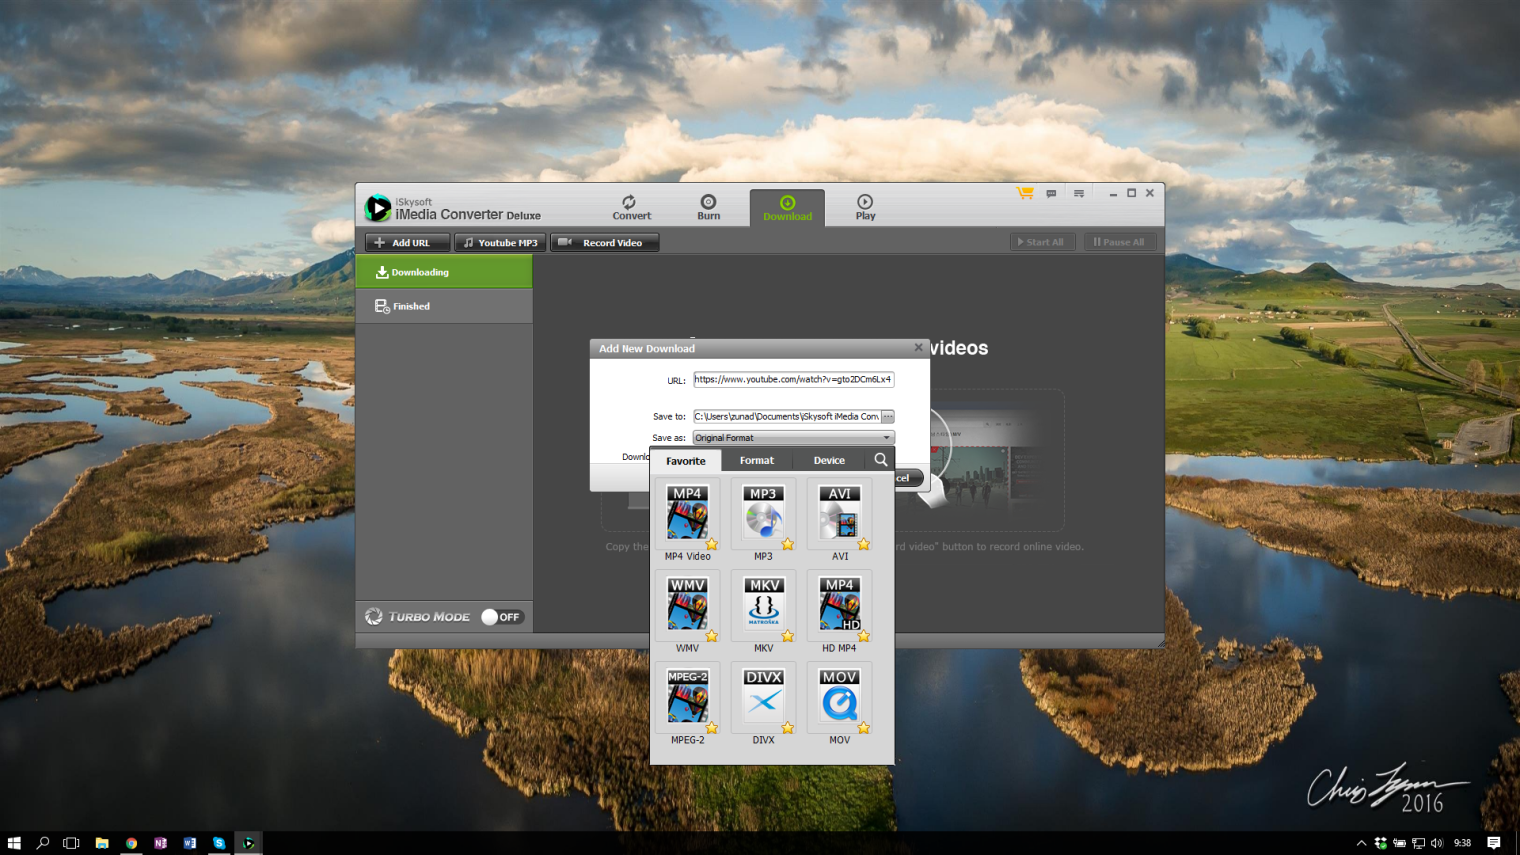Open the shopping cart purchase icon
1520x855 pixels.
(x=1025, y=193)
